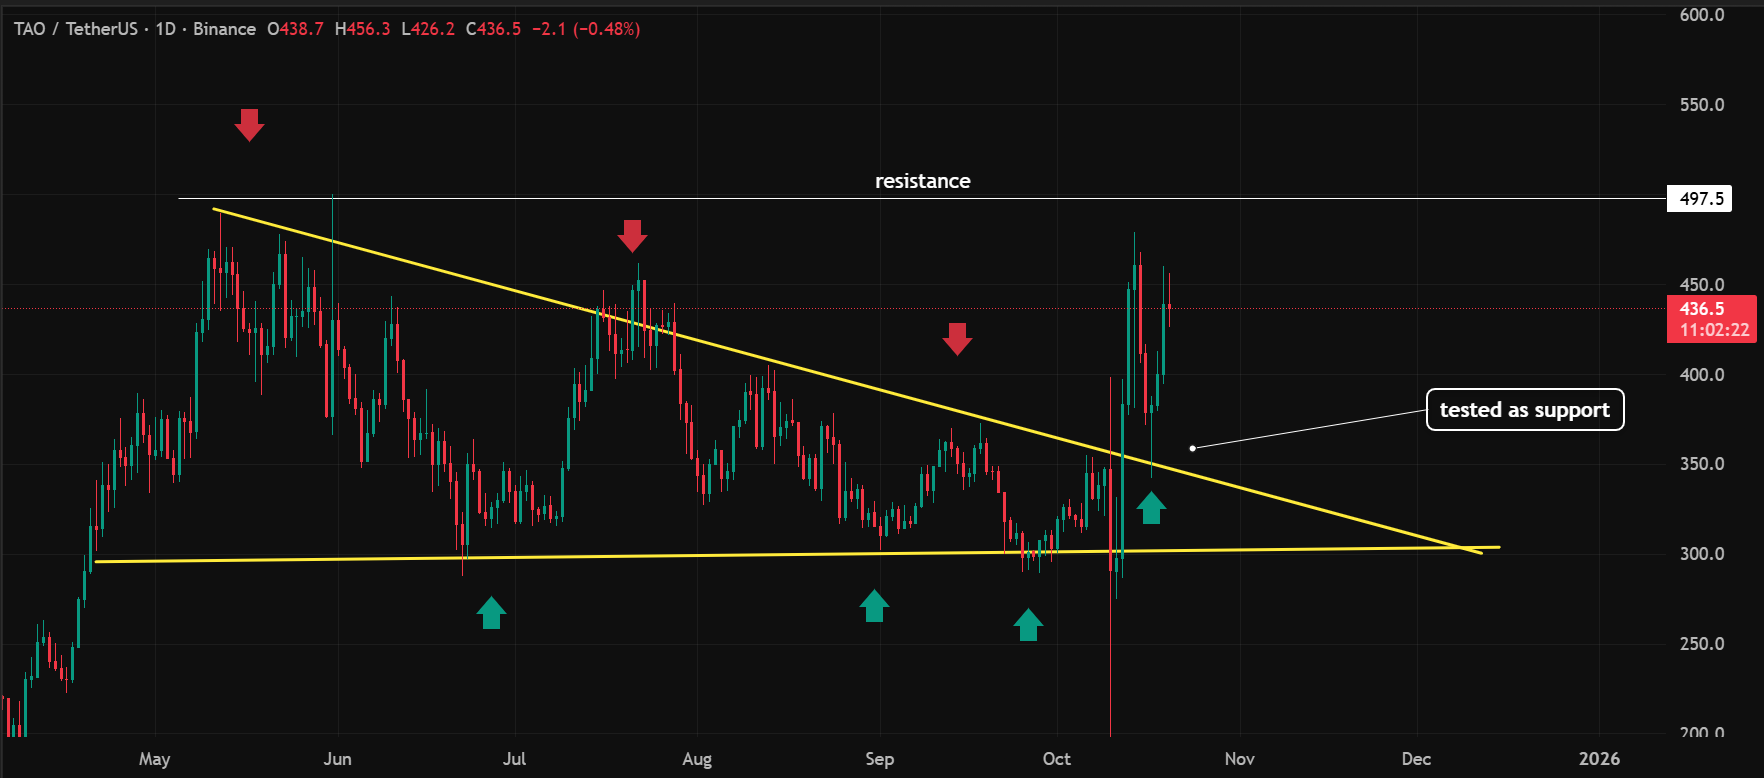Image resolution: width=1764 pixels, height=778 pixels.
Task: Click the green up arrow under the late-June low
Action: [491, 612]
